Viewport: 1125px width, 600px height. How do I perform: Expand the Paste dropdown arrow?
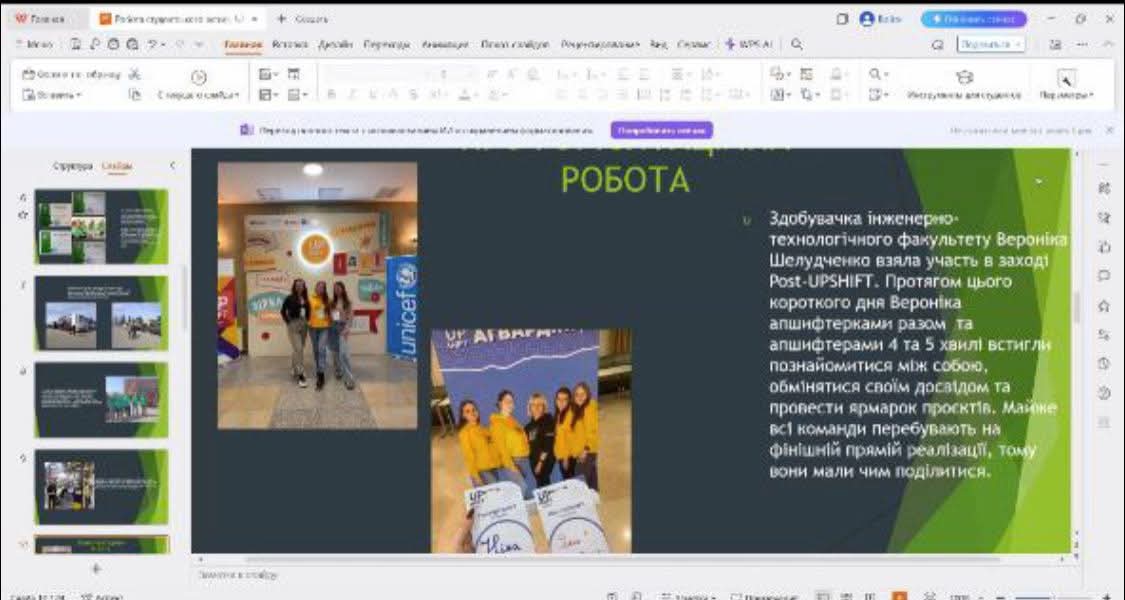[x=79, y=95]
